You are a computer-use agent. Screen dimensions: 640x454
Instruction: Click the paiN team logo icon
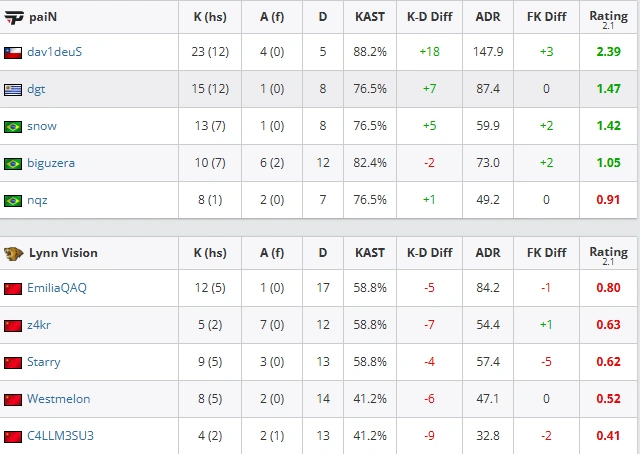click(13, 18)
